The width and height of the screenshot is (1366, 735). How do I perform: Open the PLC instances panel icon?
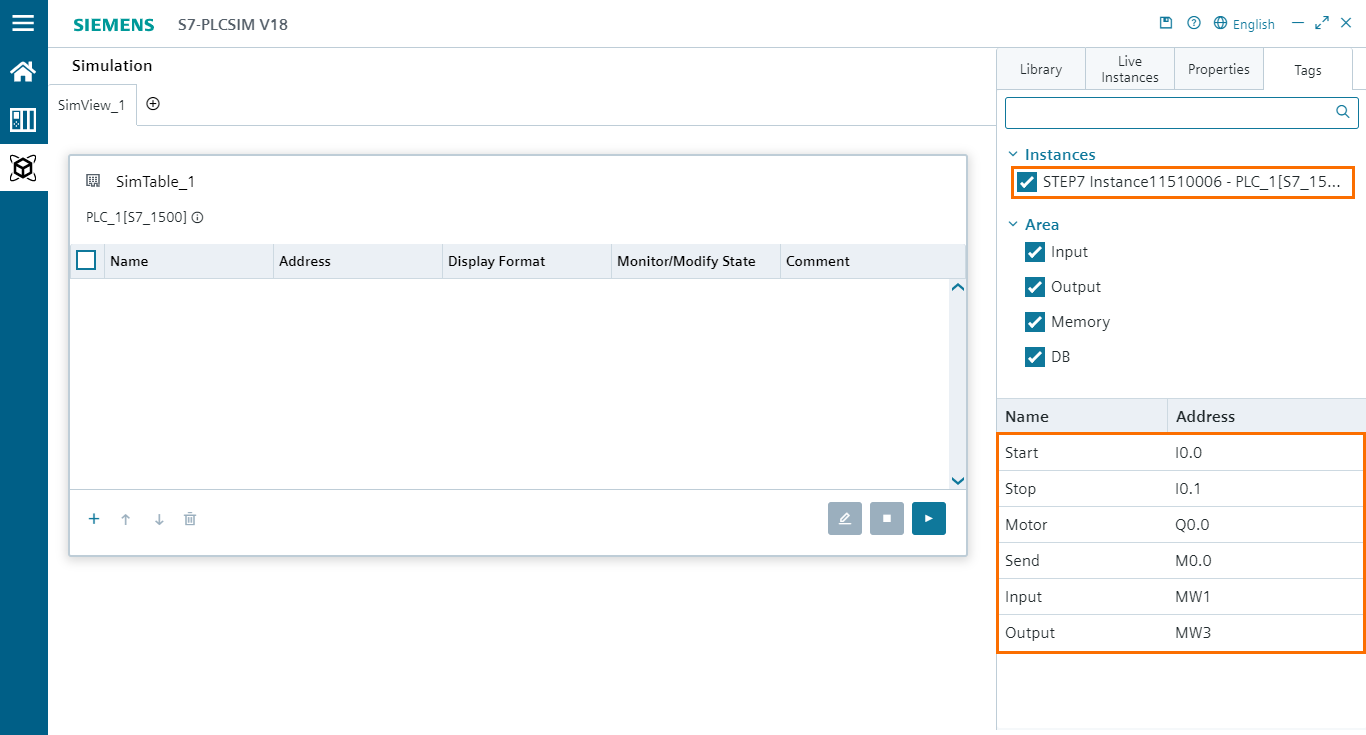23,120
